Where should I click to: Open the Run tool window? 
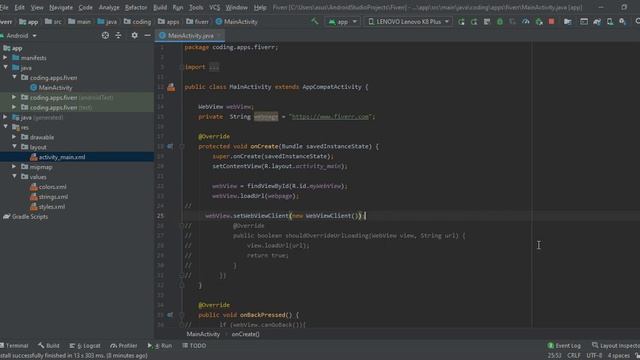(x=160, y=346)
